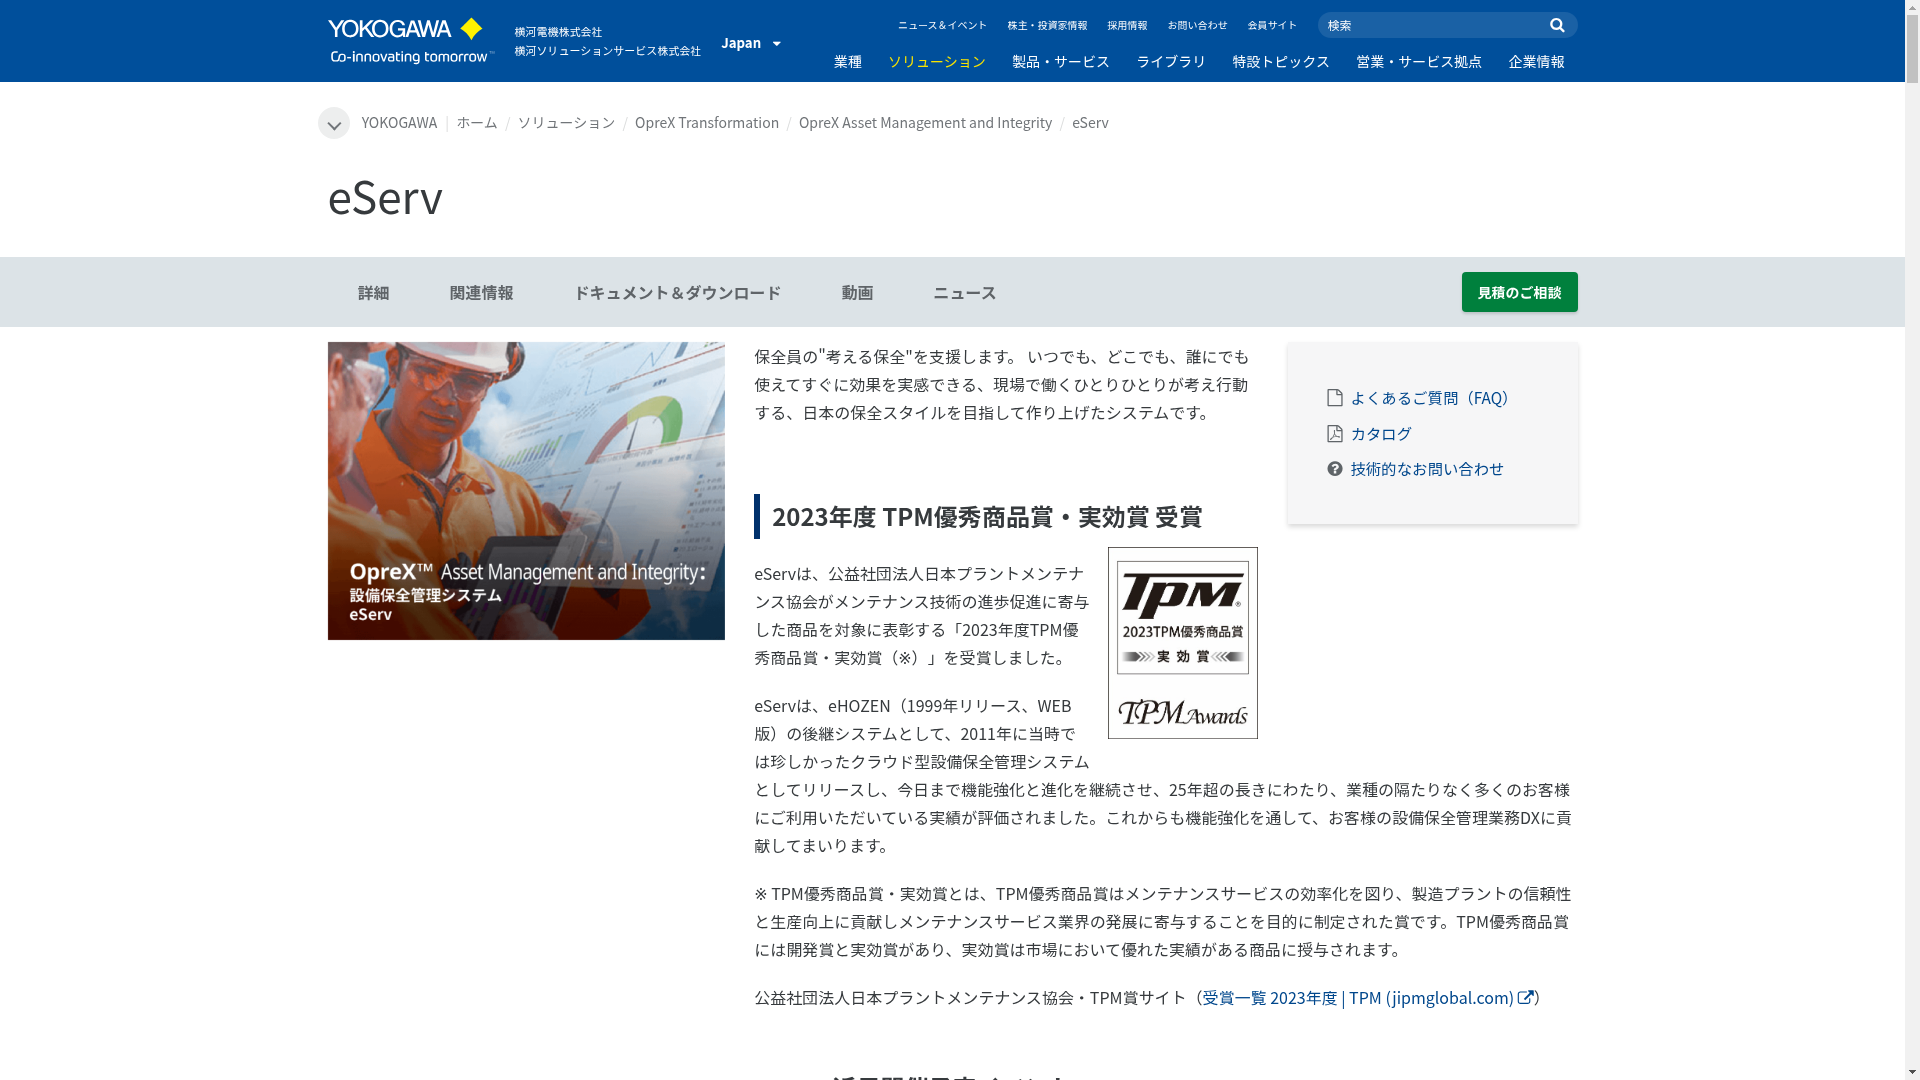The image size is (1920, 1080).
Task: Open the 業種 main menu
Action: coord(848,62)
